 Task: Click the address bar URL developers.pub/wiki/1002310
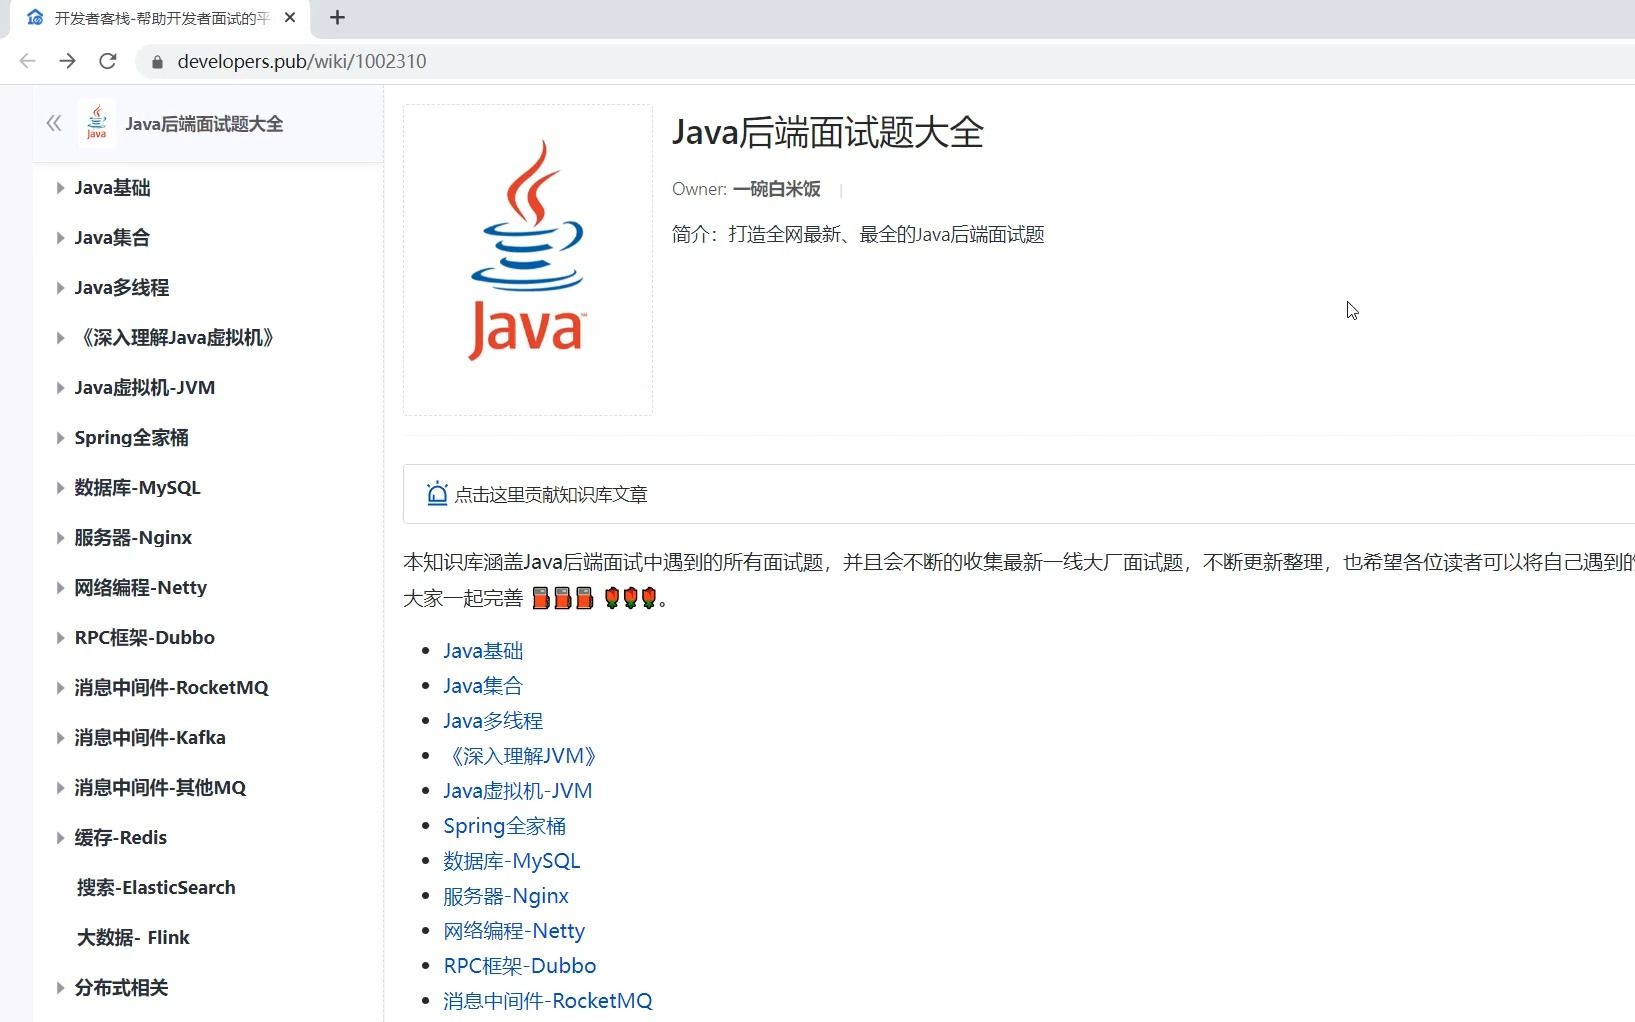[302, 61]
